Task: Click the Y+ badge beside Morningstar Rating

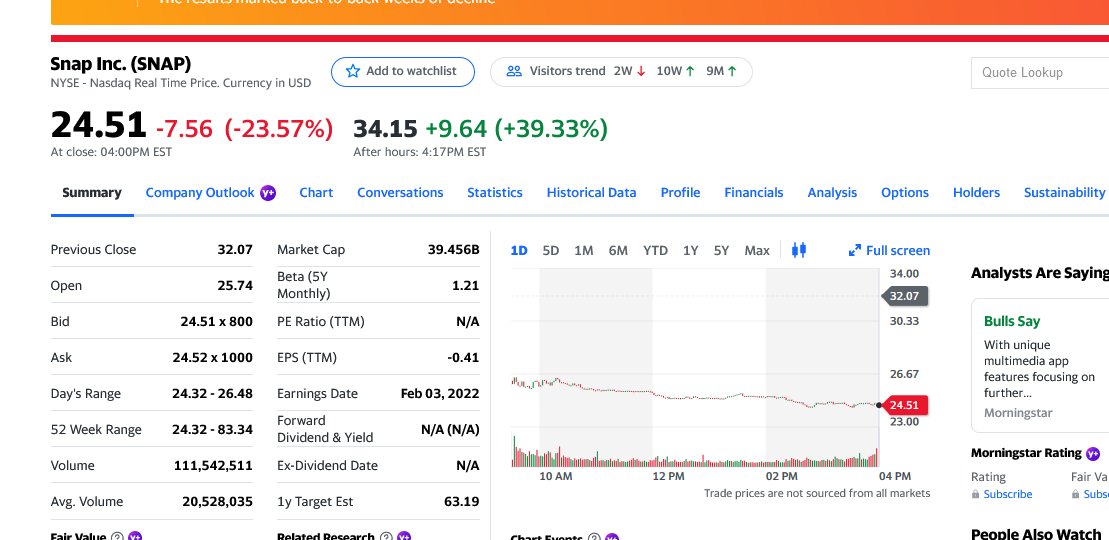Action: tap(1093, 454)
